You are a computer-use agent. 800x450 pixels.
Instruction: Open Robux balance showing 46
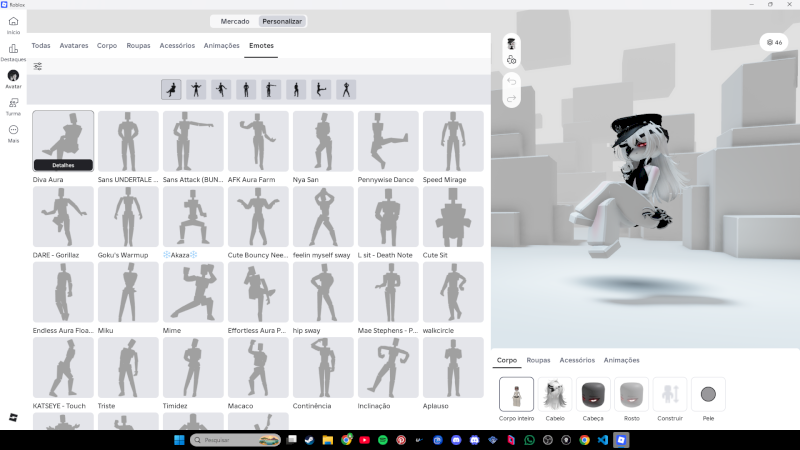coord(773,42)
